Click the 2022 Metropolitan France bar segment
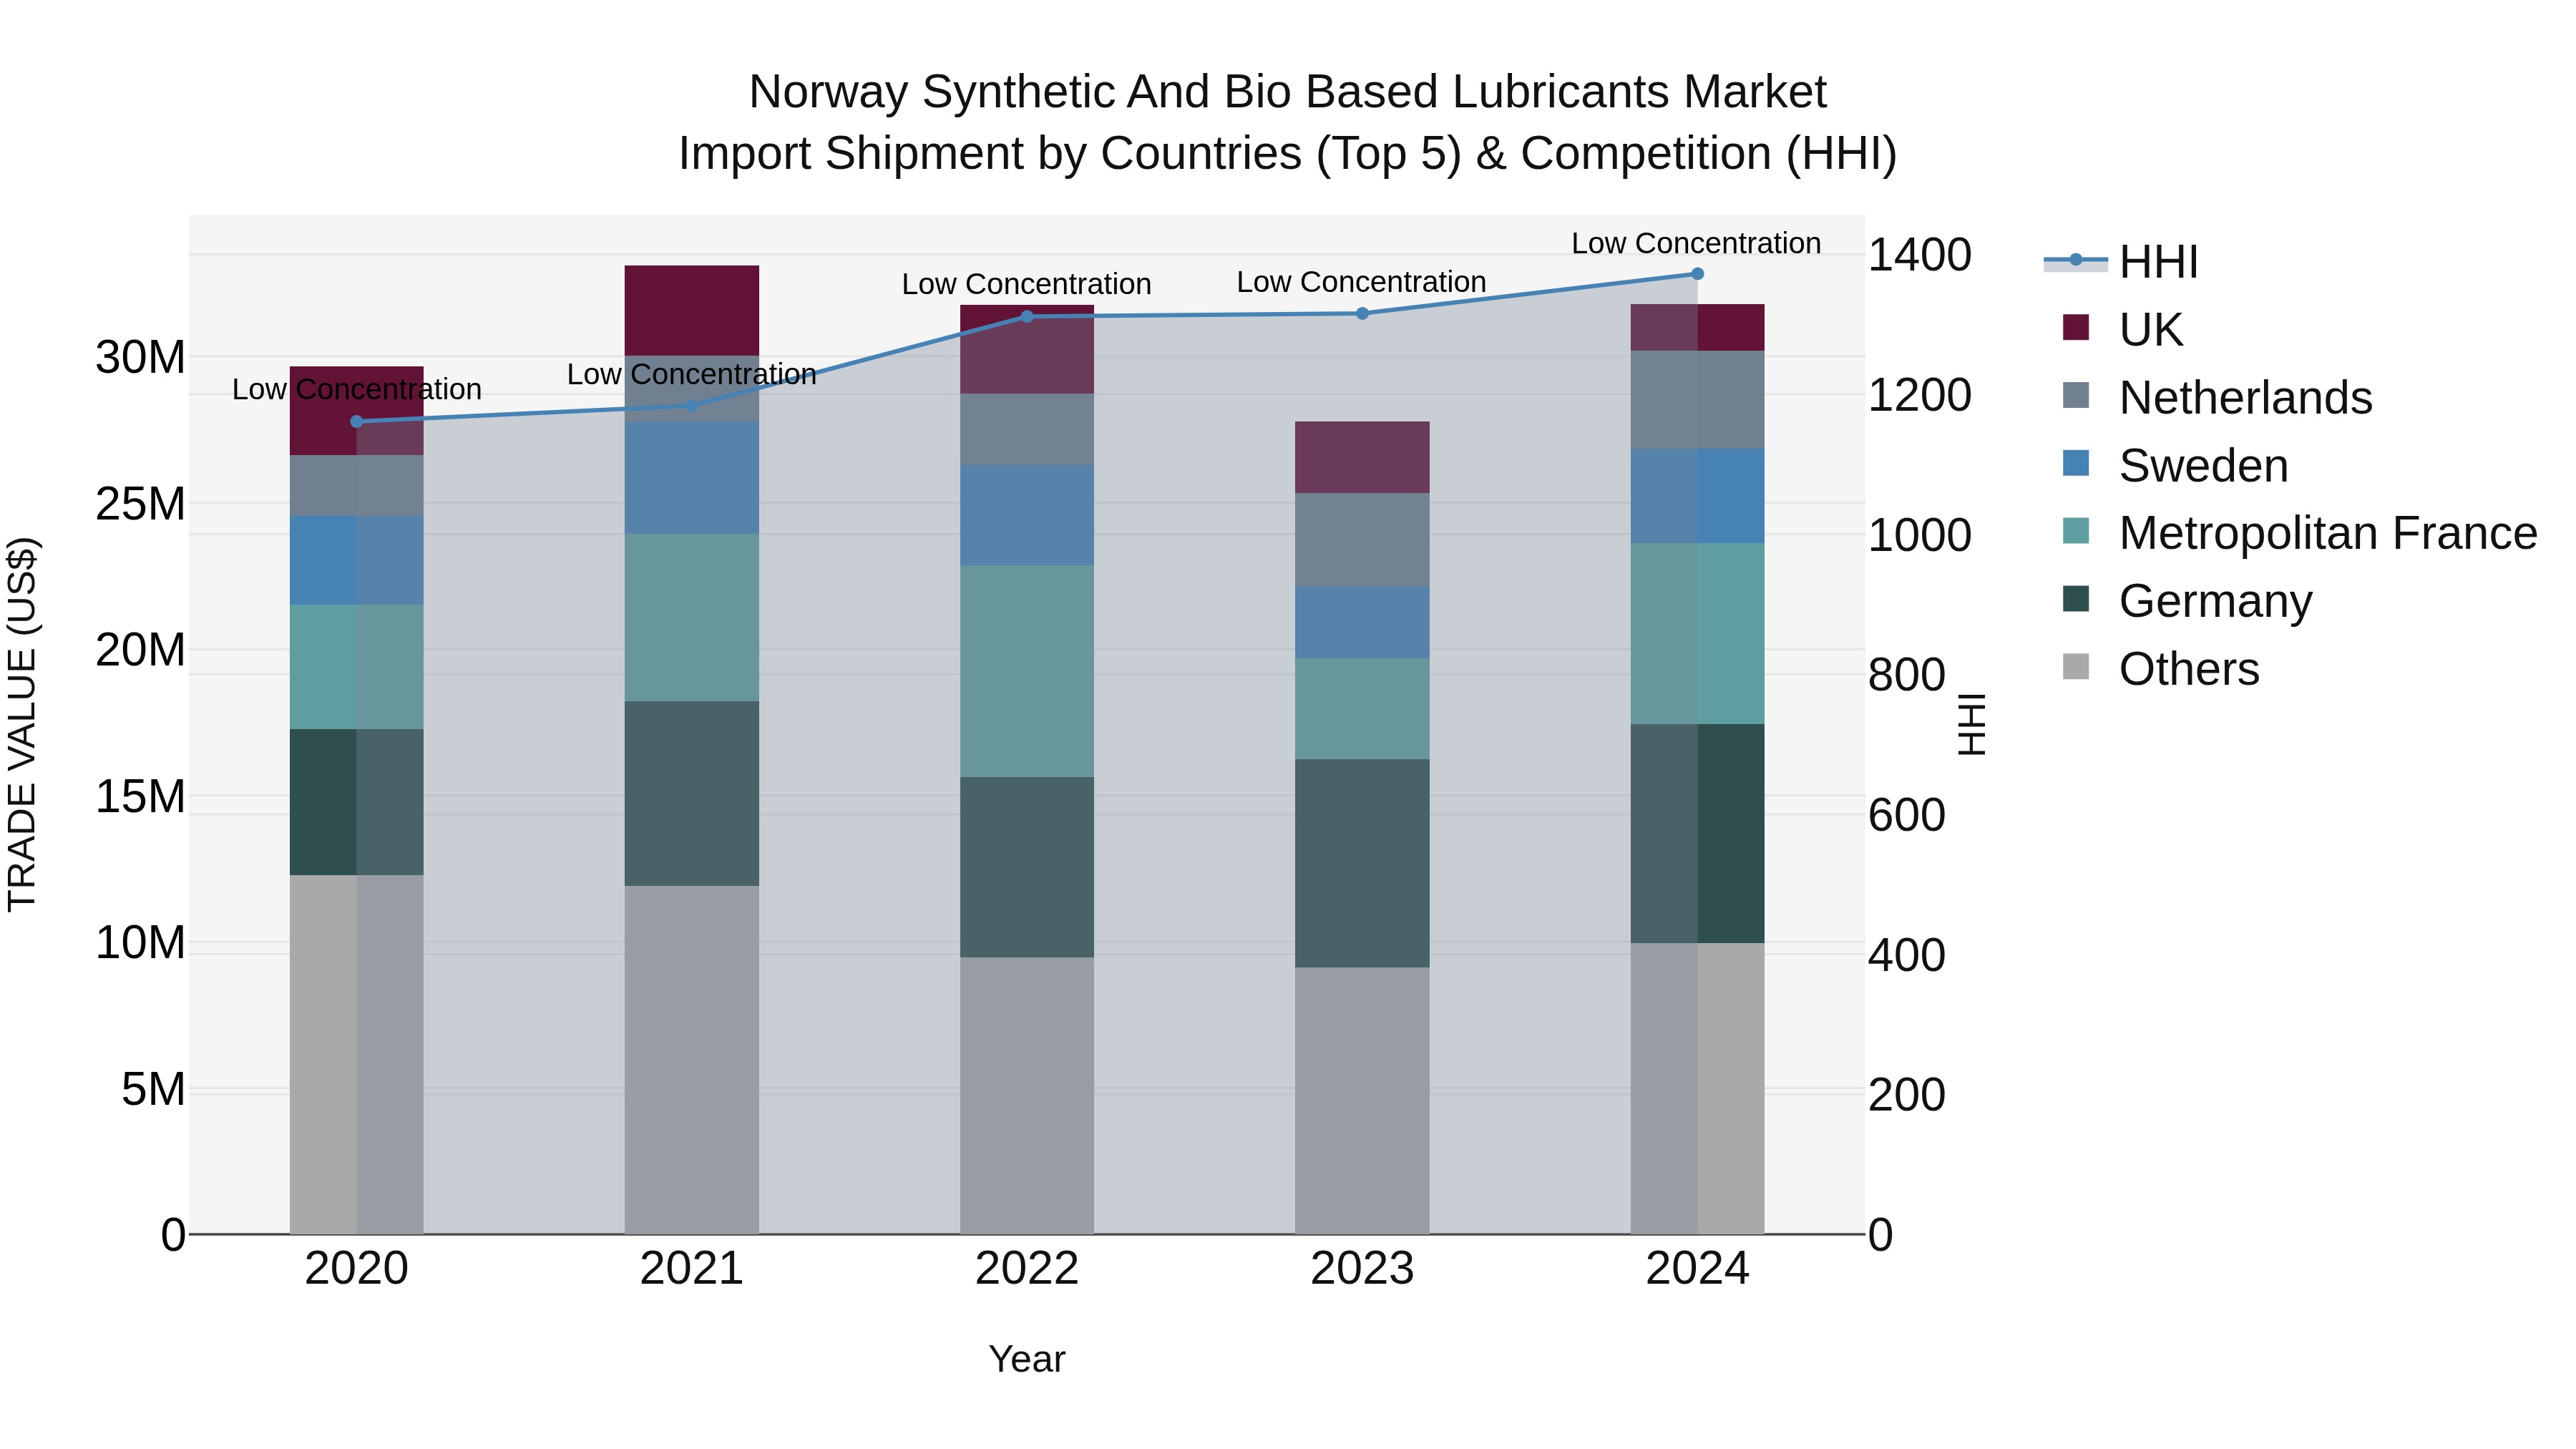2576x1449 pixels. (1027, 672)
